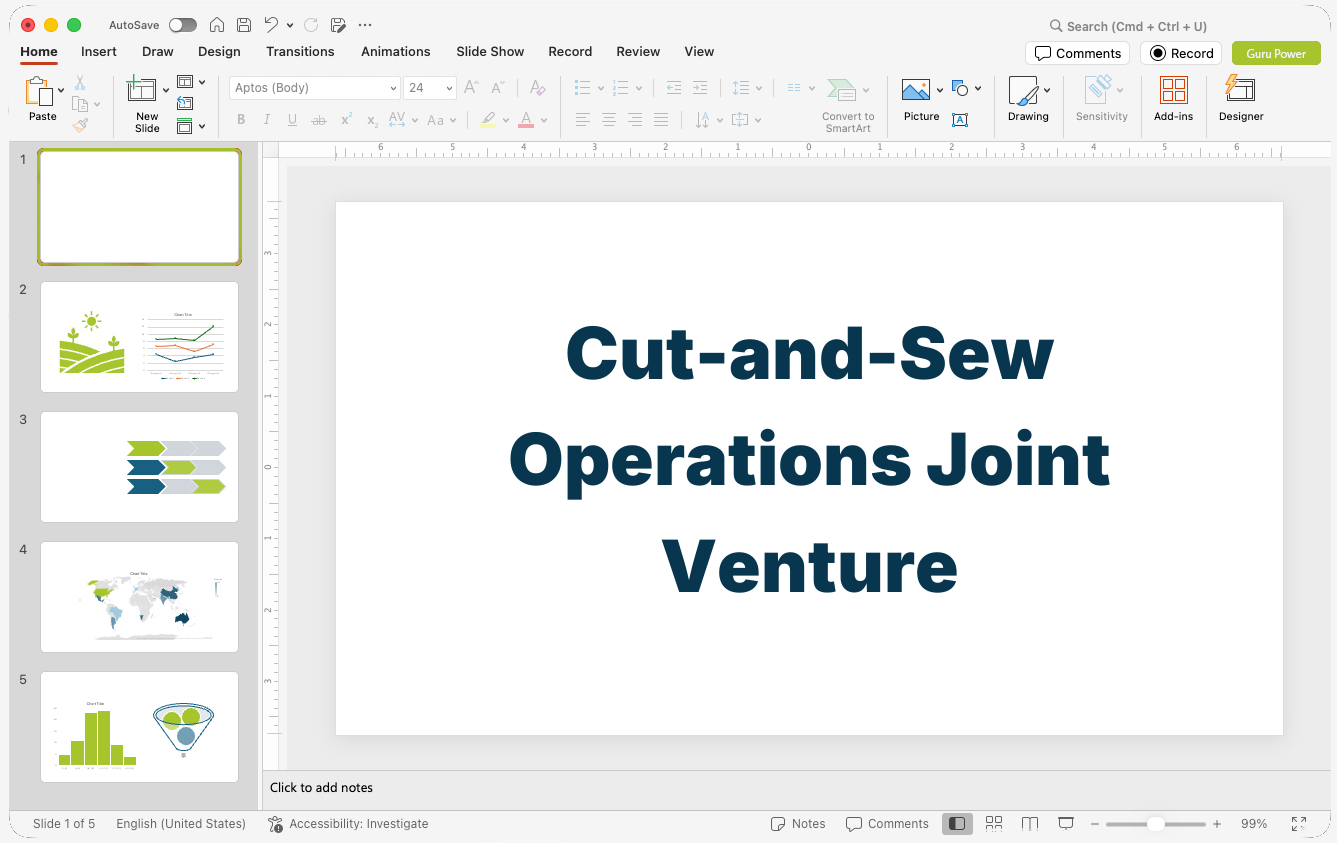Expand the bullets list dropdown arrow

coord(600,88)
